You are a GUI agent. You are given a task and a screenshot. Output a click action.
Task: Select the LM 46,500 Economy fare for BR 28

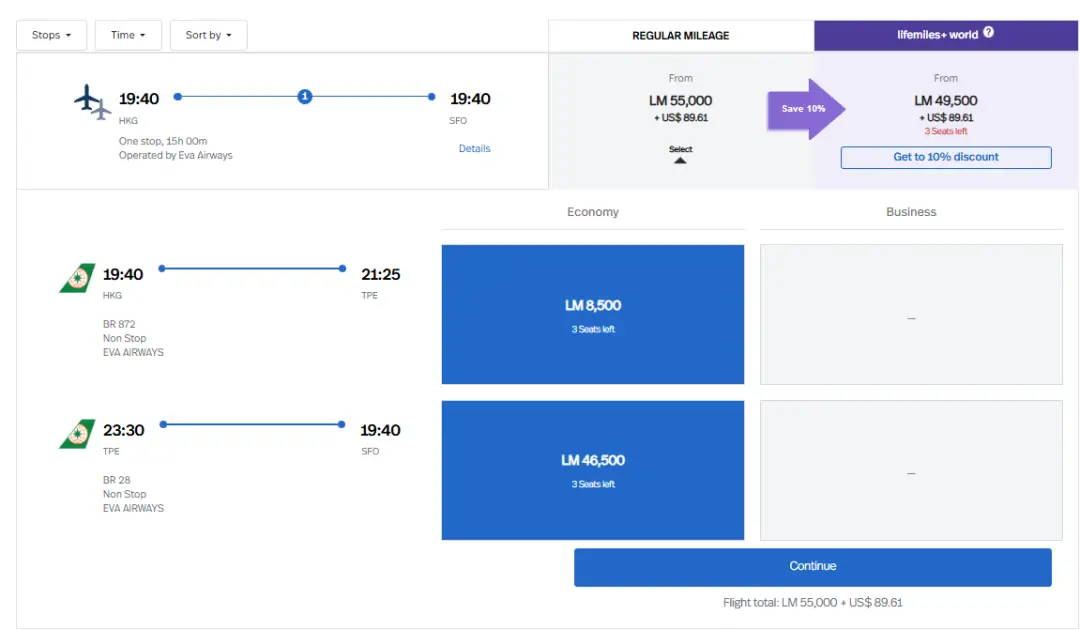pos(592,470)
